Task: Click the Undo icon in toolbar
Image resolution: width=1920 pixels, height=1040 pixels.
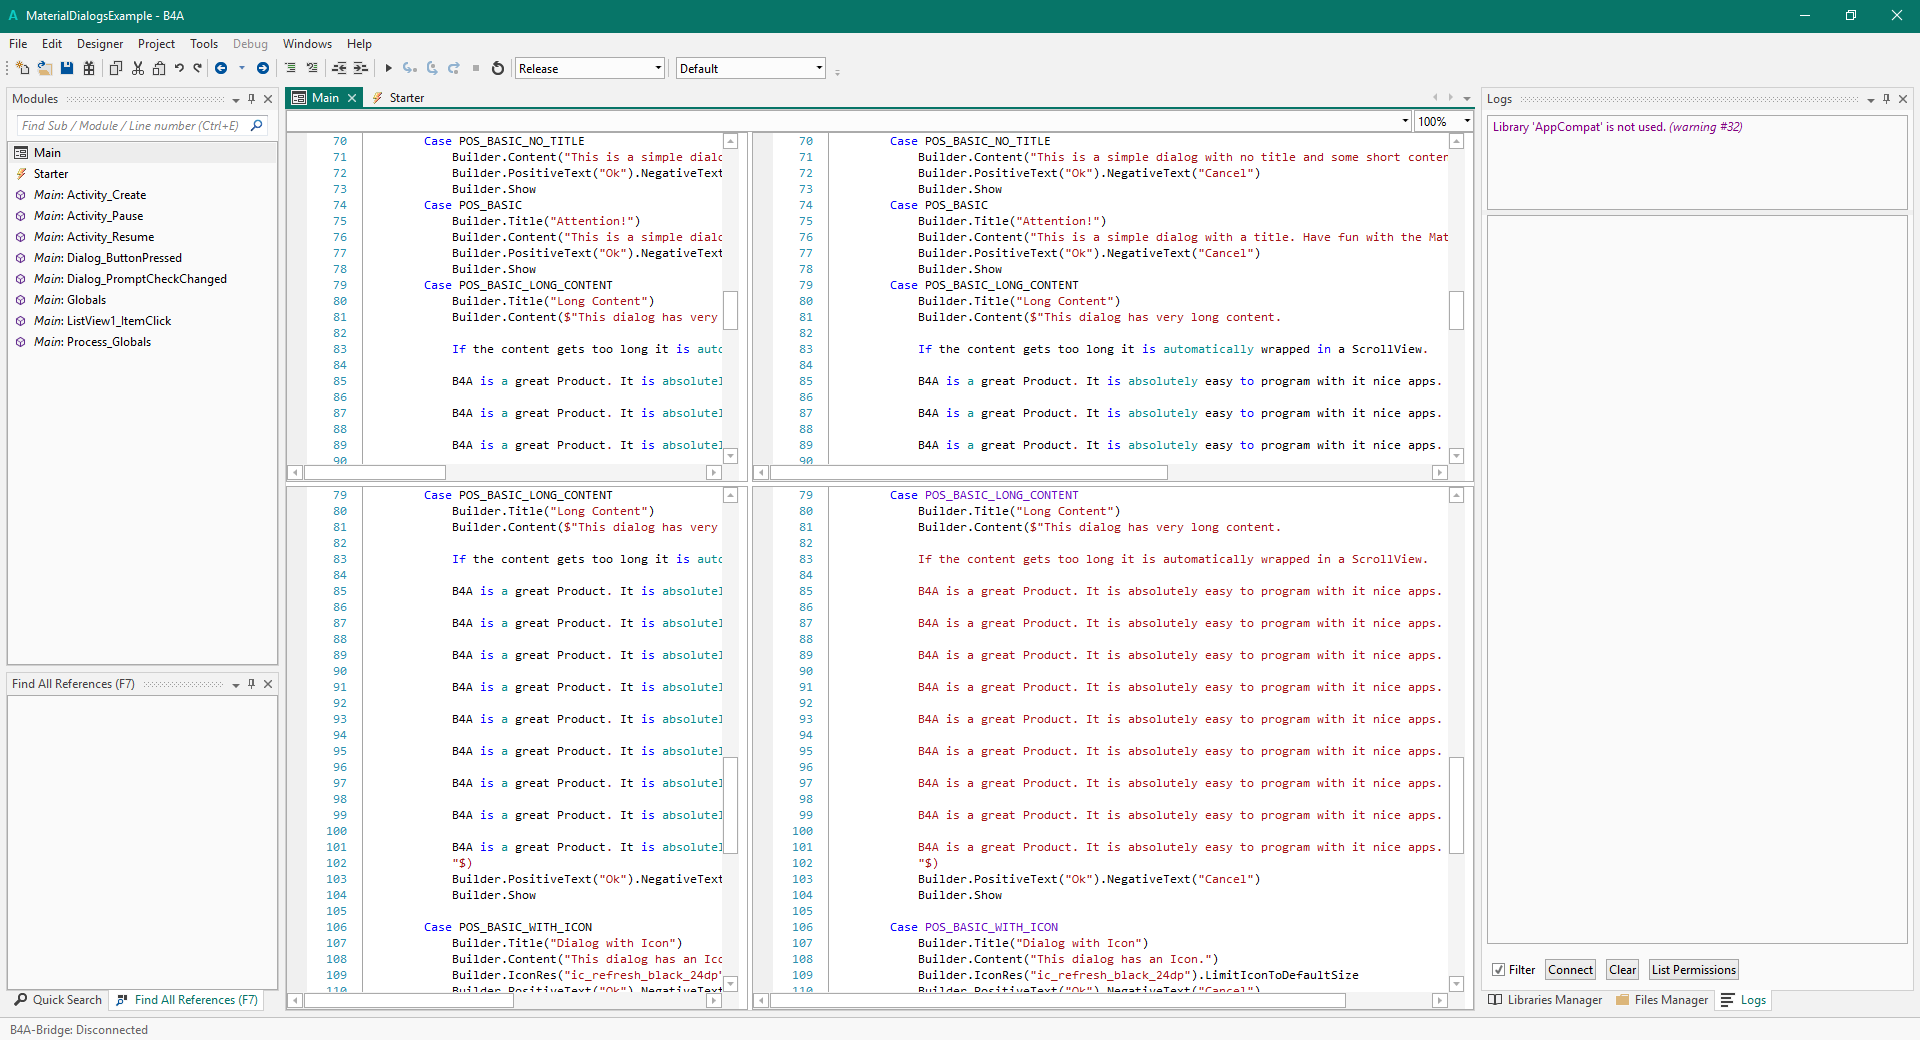Action: tap(179, 68)
